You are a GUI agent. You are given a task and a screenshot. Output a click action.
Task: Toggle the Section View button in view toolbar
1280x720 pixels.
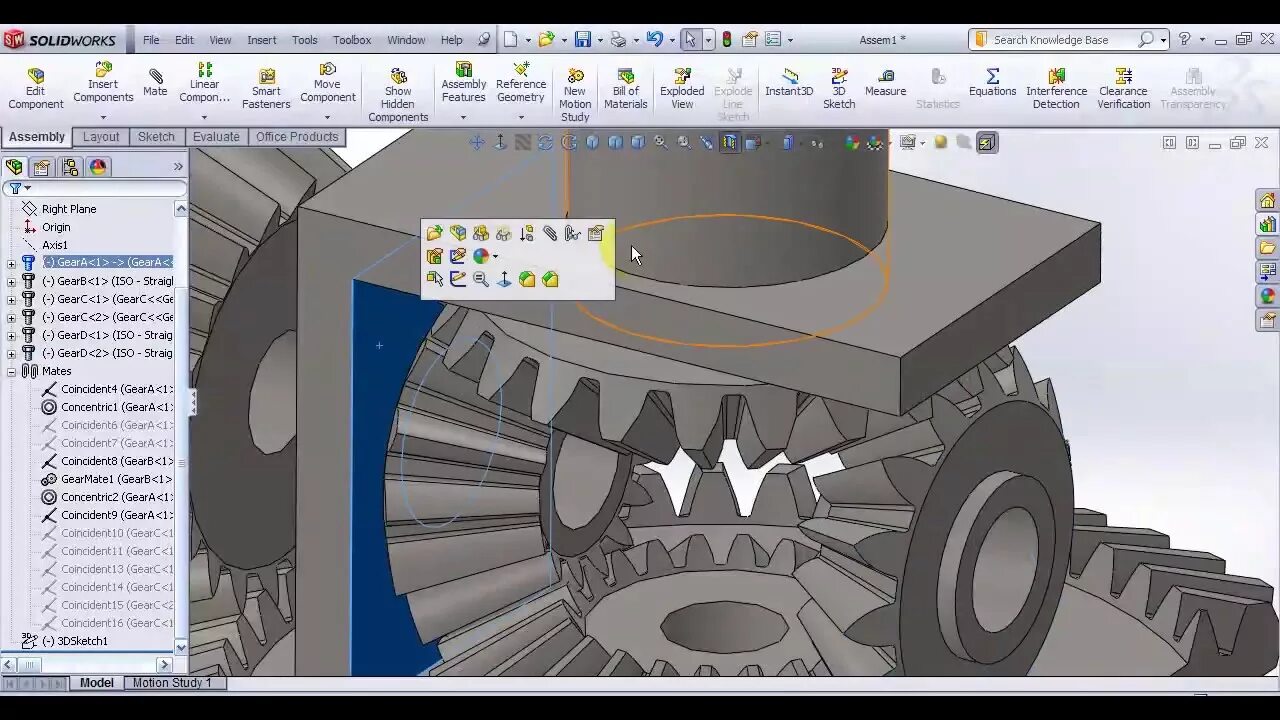[x=730, y=143]
